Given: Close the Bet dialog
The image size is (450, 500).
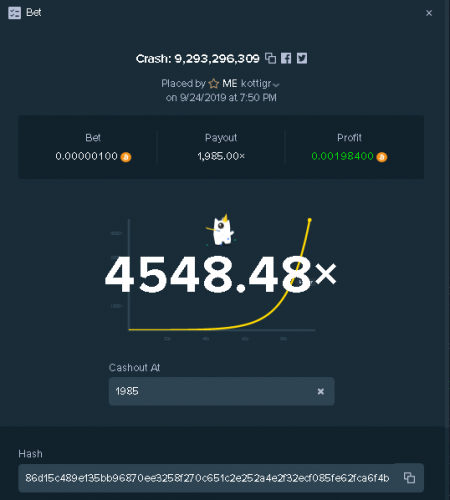Looking at the screenshot, I should (x=429, y=13).
